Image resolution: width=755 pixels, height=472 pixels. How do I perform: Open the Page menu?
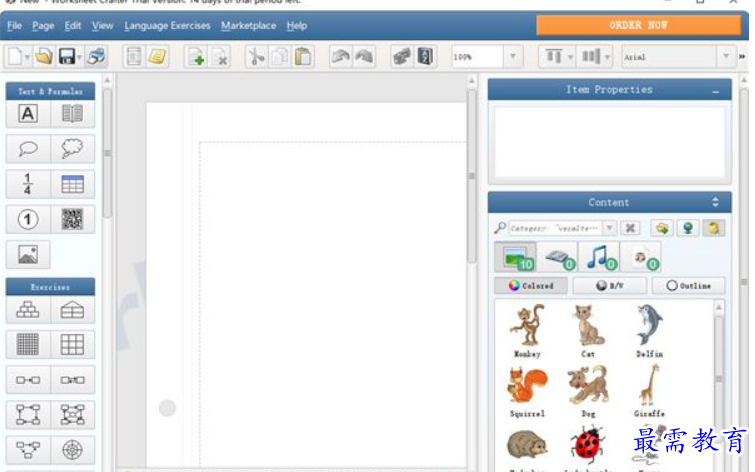click(x=43, y=26)
